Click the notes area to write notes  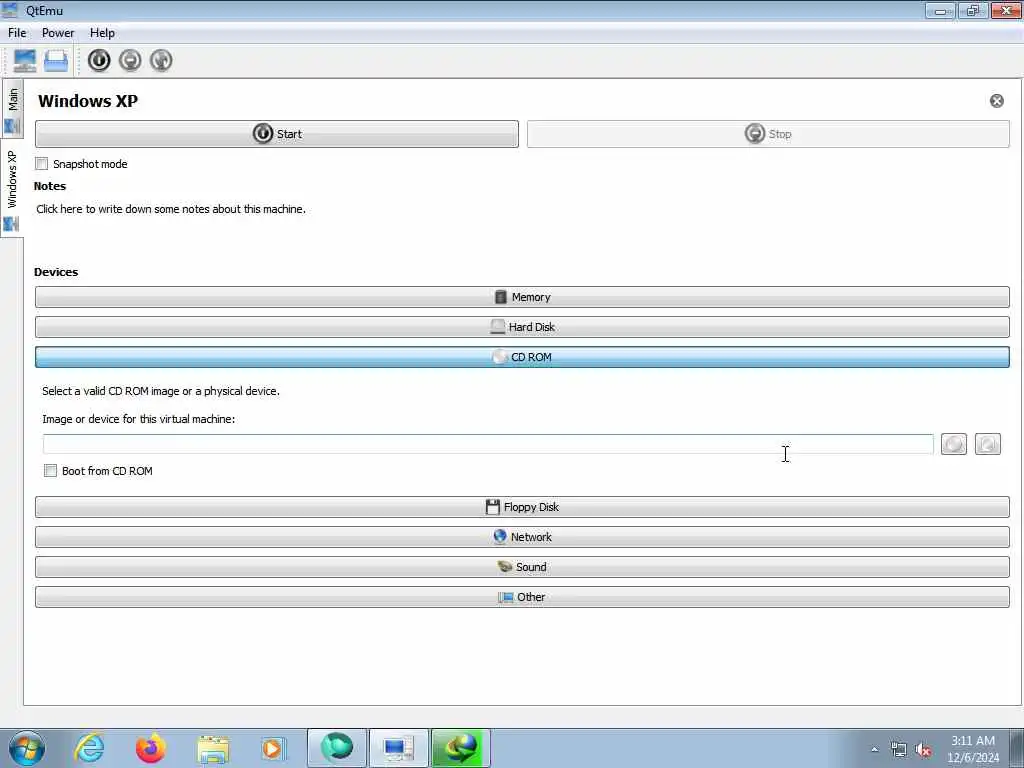171,209
